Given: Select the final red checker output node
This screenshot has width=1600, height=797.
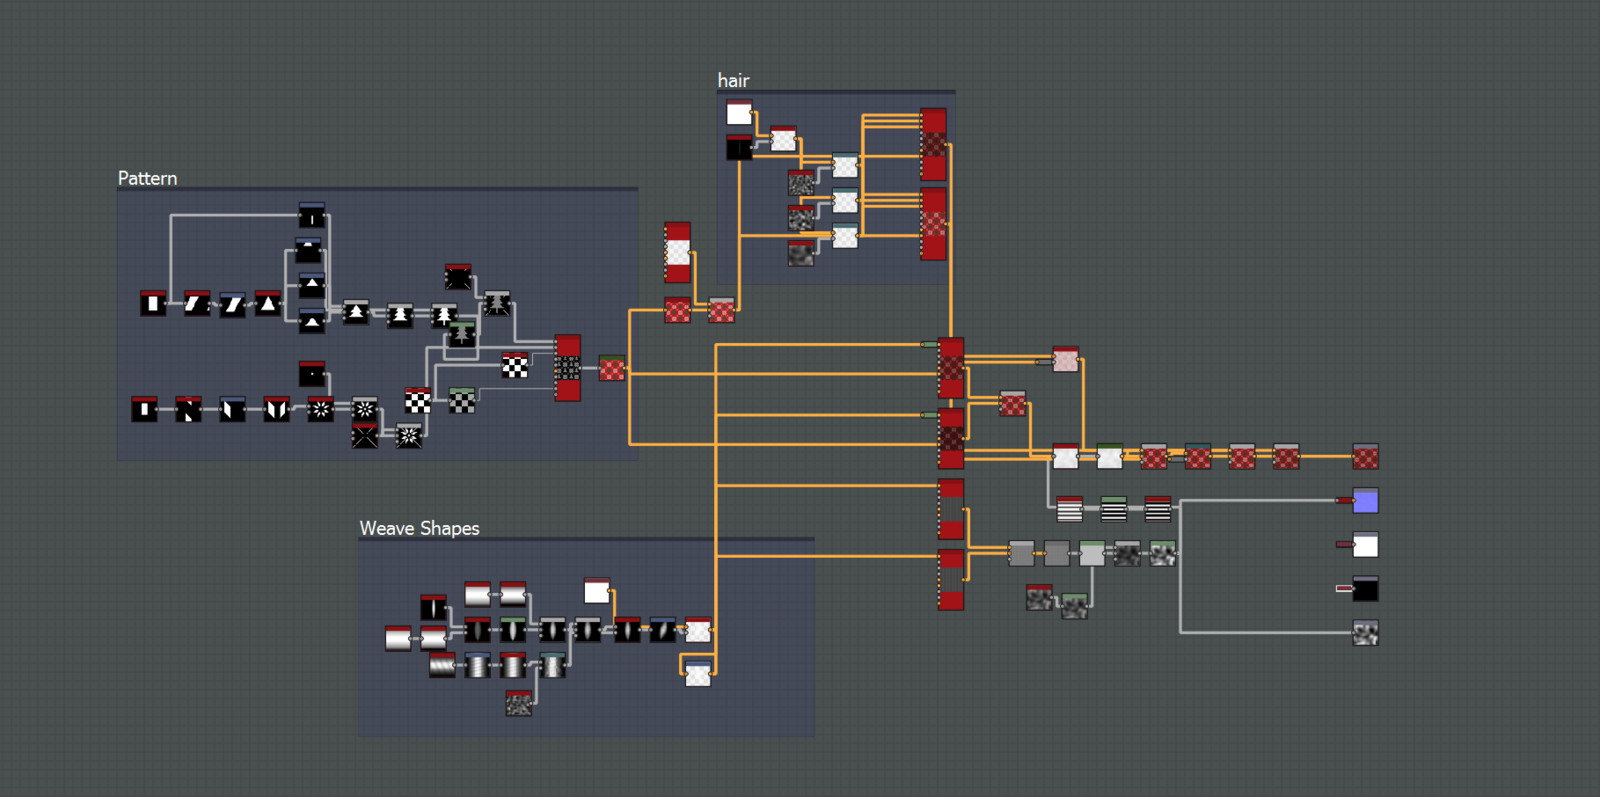Looking at the screenshot, I should click(x=1365, y=456).
